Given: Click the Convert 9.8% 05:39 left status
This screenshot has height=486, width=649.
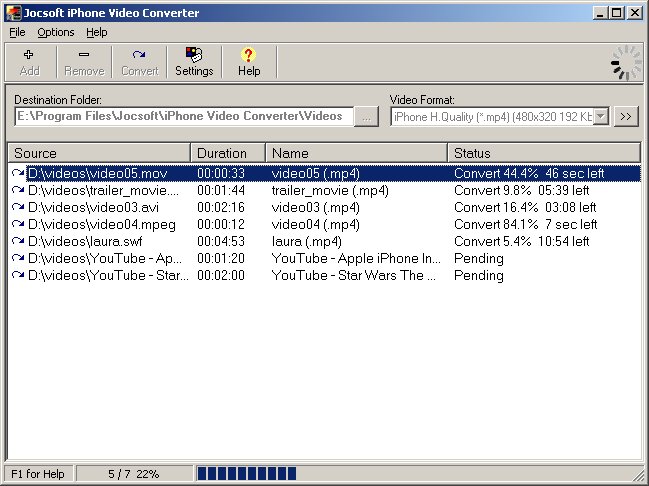Looking at the screenshot, I should tap(522, 190).
